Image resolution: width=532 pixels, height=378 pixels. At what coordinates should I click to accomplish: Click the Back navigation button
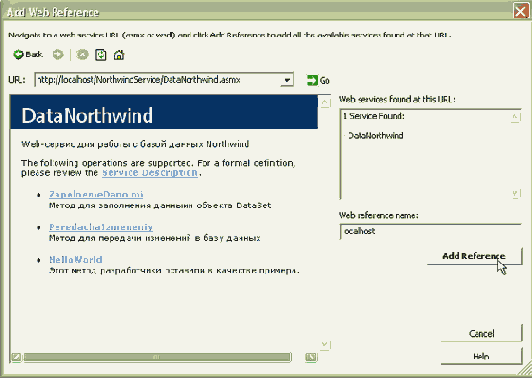[28, 55]
